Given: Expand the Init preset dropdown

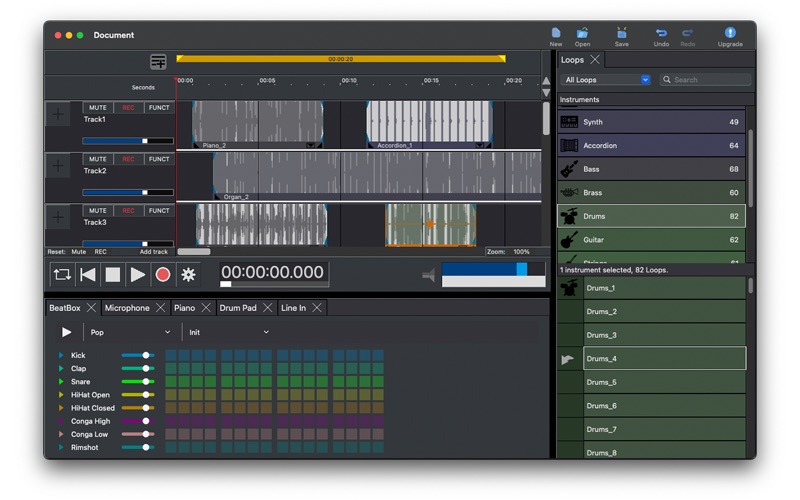Looking at the screenshot, I should [x=229, y=332].
